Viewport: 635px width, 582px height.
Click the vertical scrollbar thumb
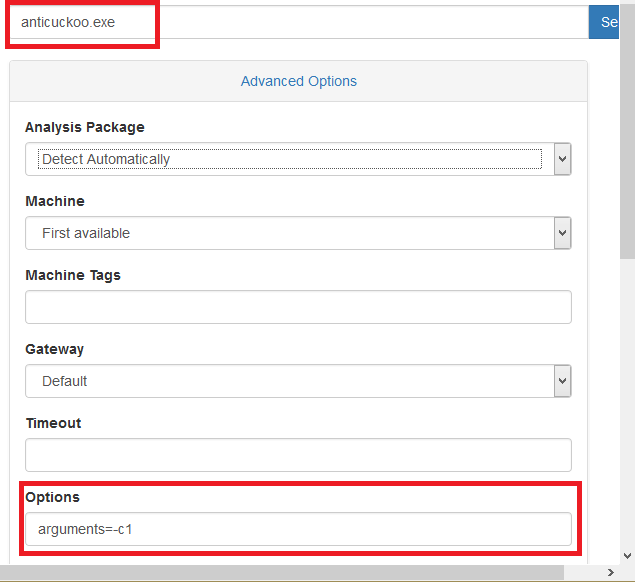coord(627,130)
